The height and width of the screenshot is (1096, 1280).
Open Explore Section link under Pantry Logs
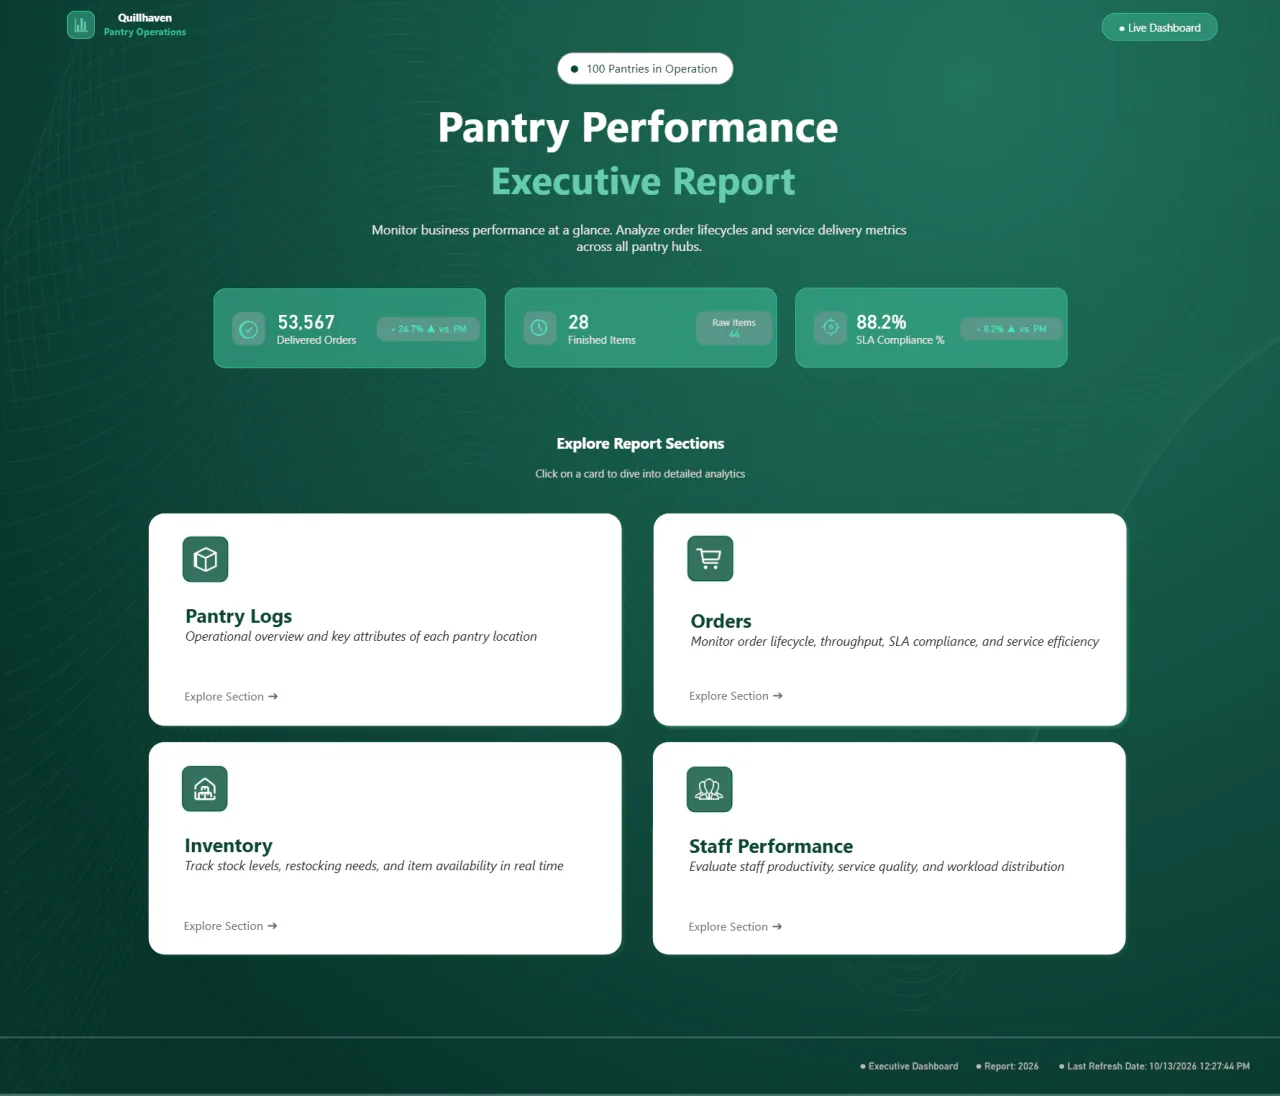click(231, 697)
